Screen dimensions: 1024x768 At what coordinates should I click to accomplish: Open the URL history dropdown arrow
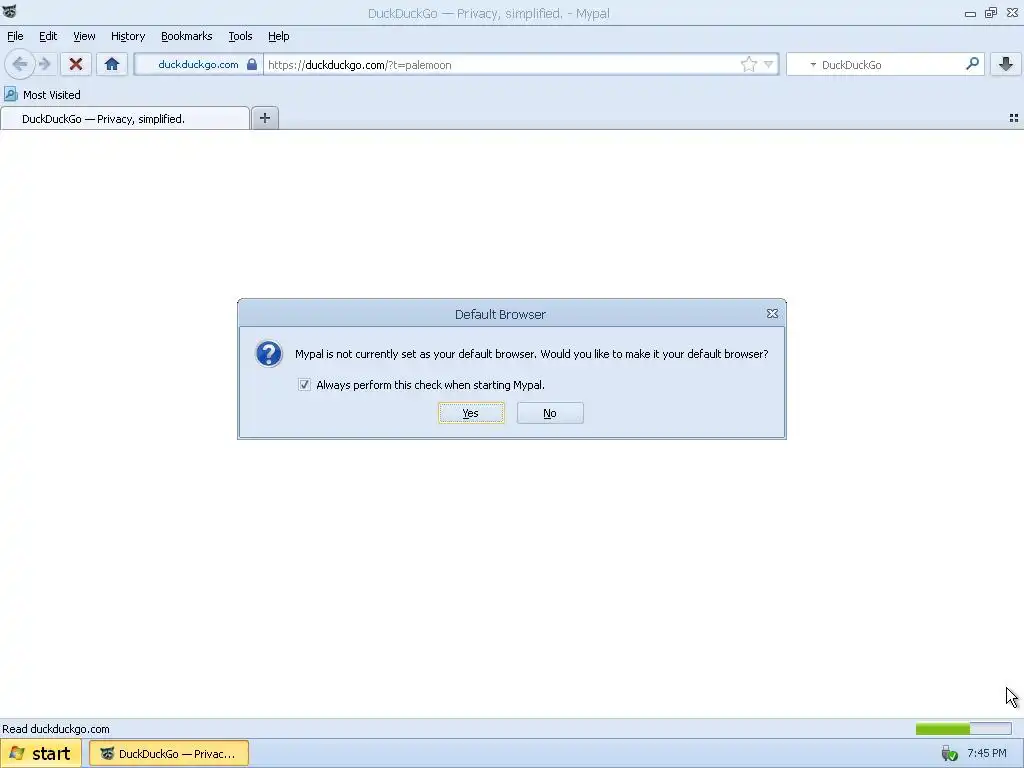769,64
